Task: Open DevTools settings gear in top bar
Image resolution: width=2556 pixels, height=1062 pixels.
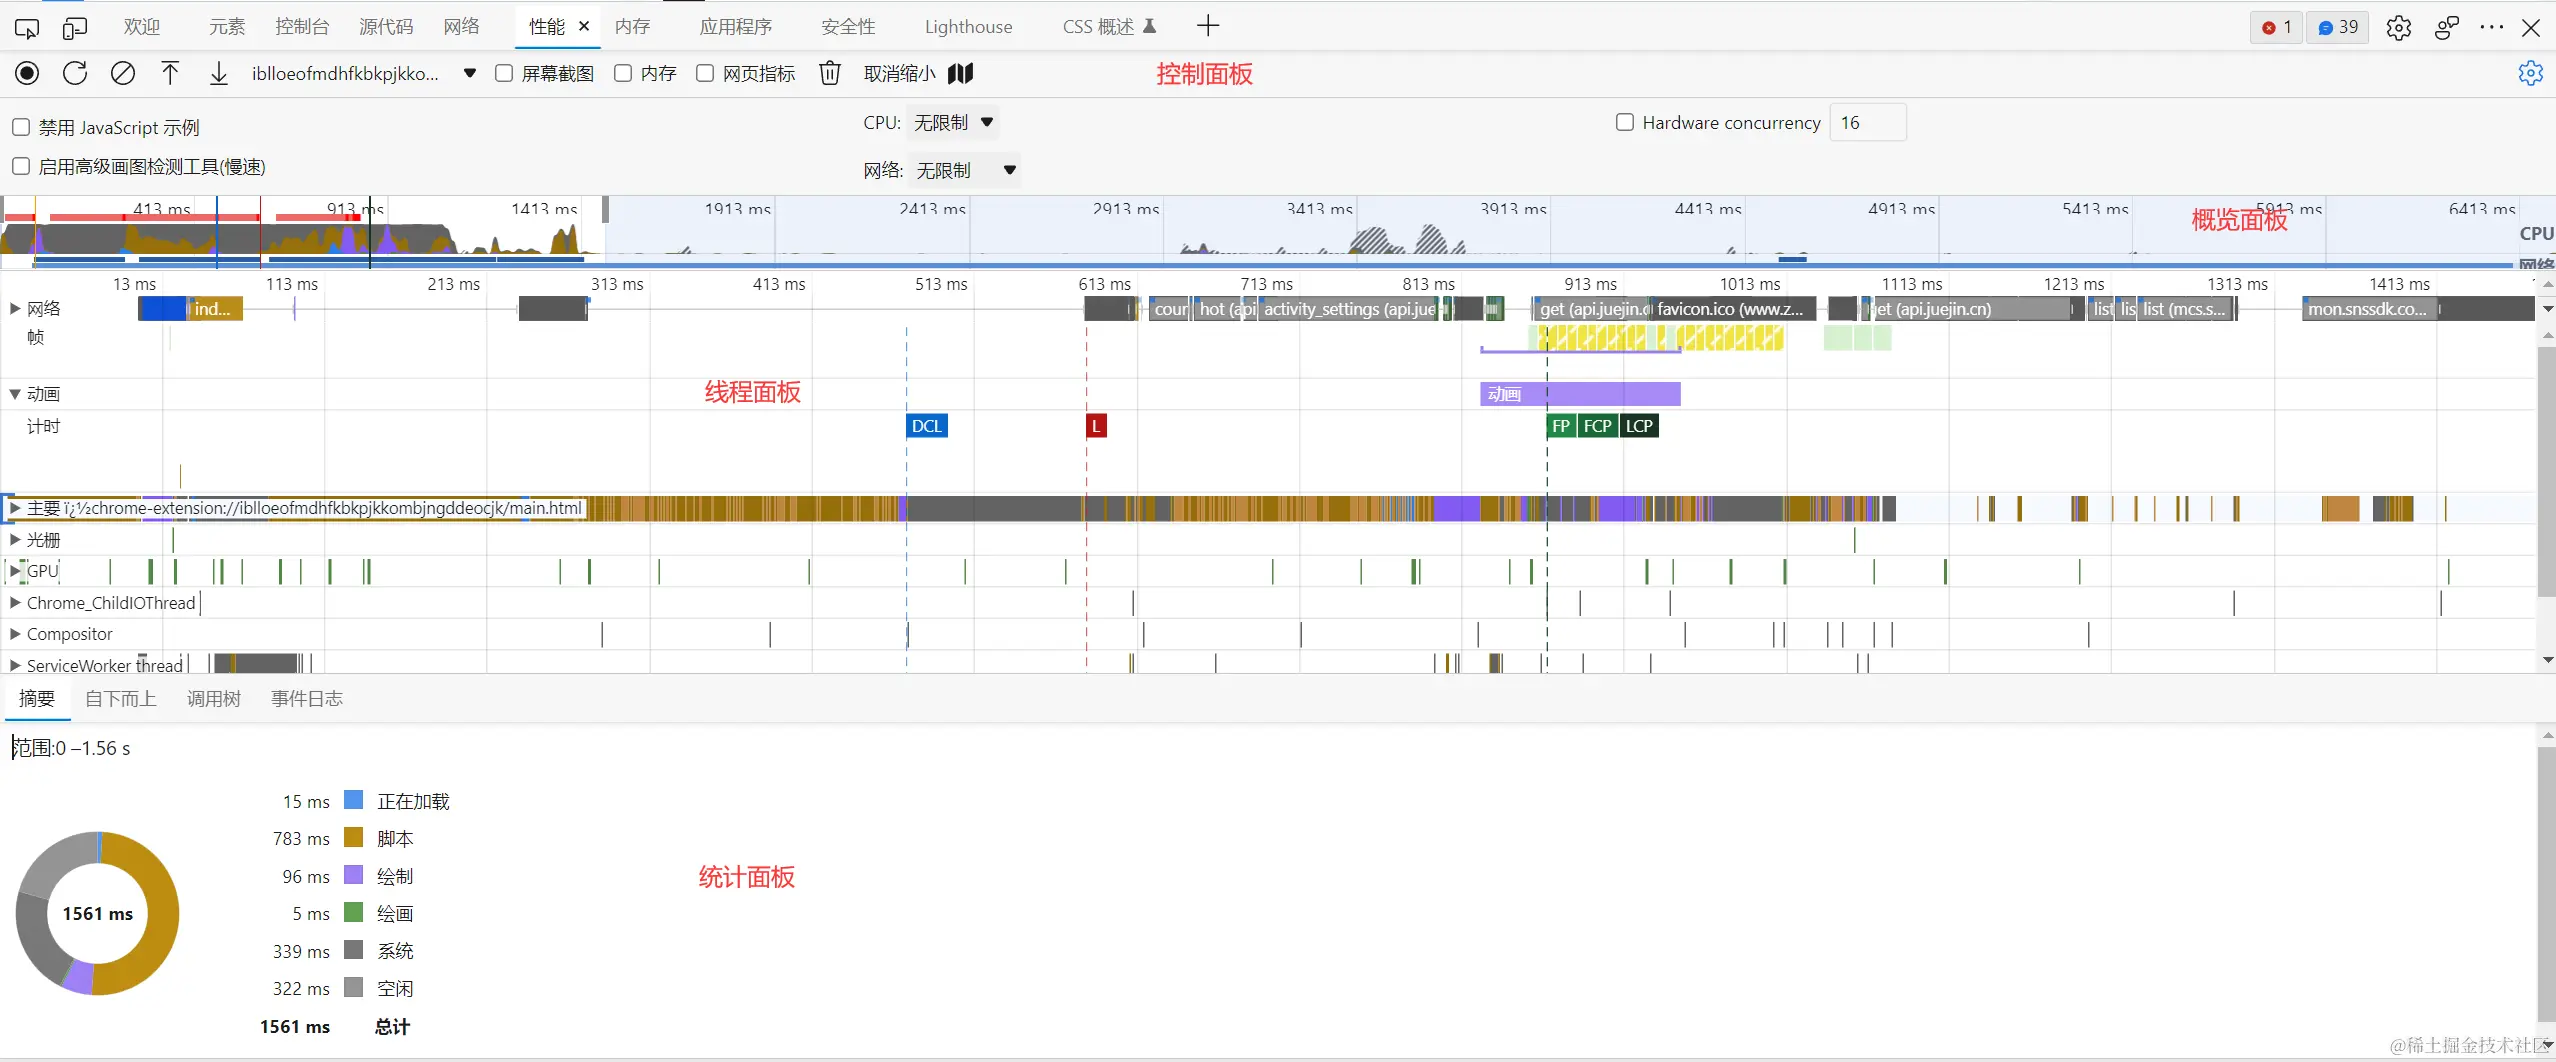Action: 2398,27
